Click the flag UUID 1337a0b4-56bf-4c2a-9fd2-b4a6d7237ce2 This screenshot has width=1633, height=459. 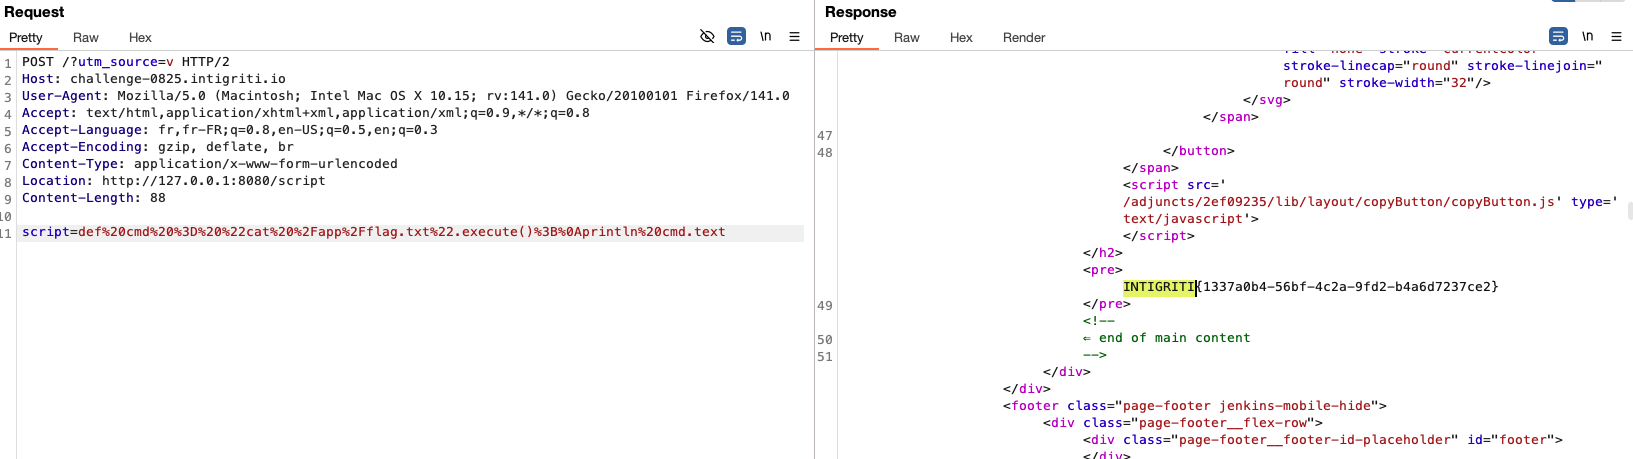1346,287
